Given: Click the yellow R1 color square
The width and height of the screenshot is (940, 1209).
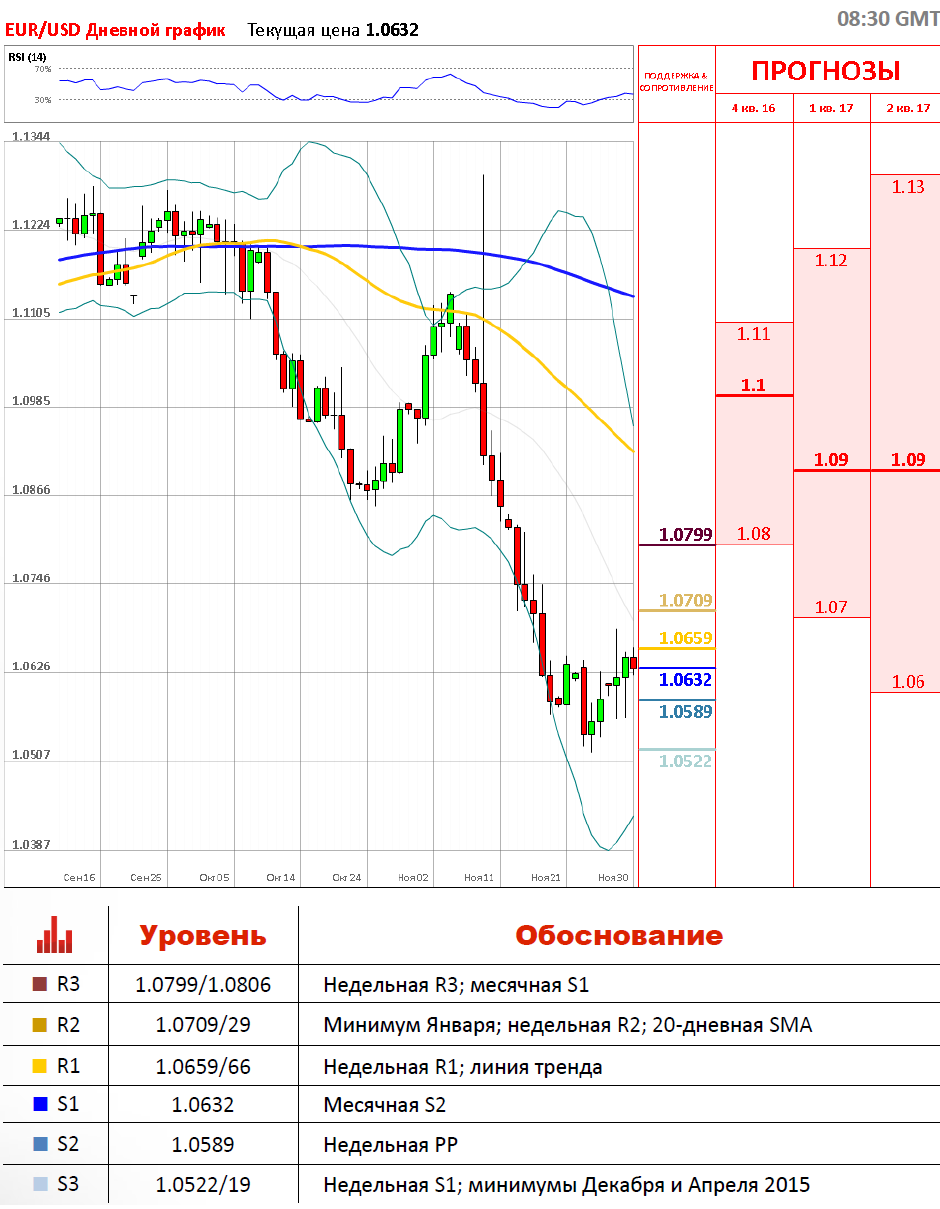Looking at the screenshot, I should (x=40, y=1066).
